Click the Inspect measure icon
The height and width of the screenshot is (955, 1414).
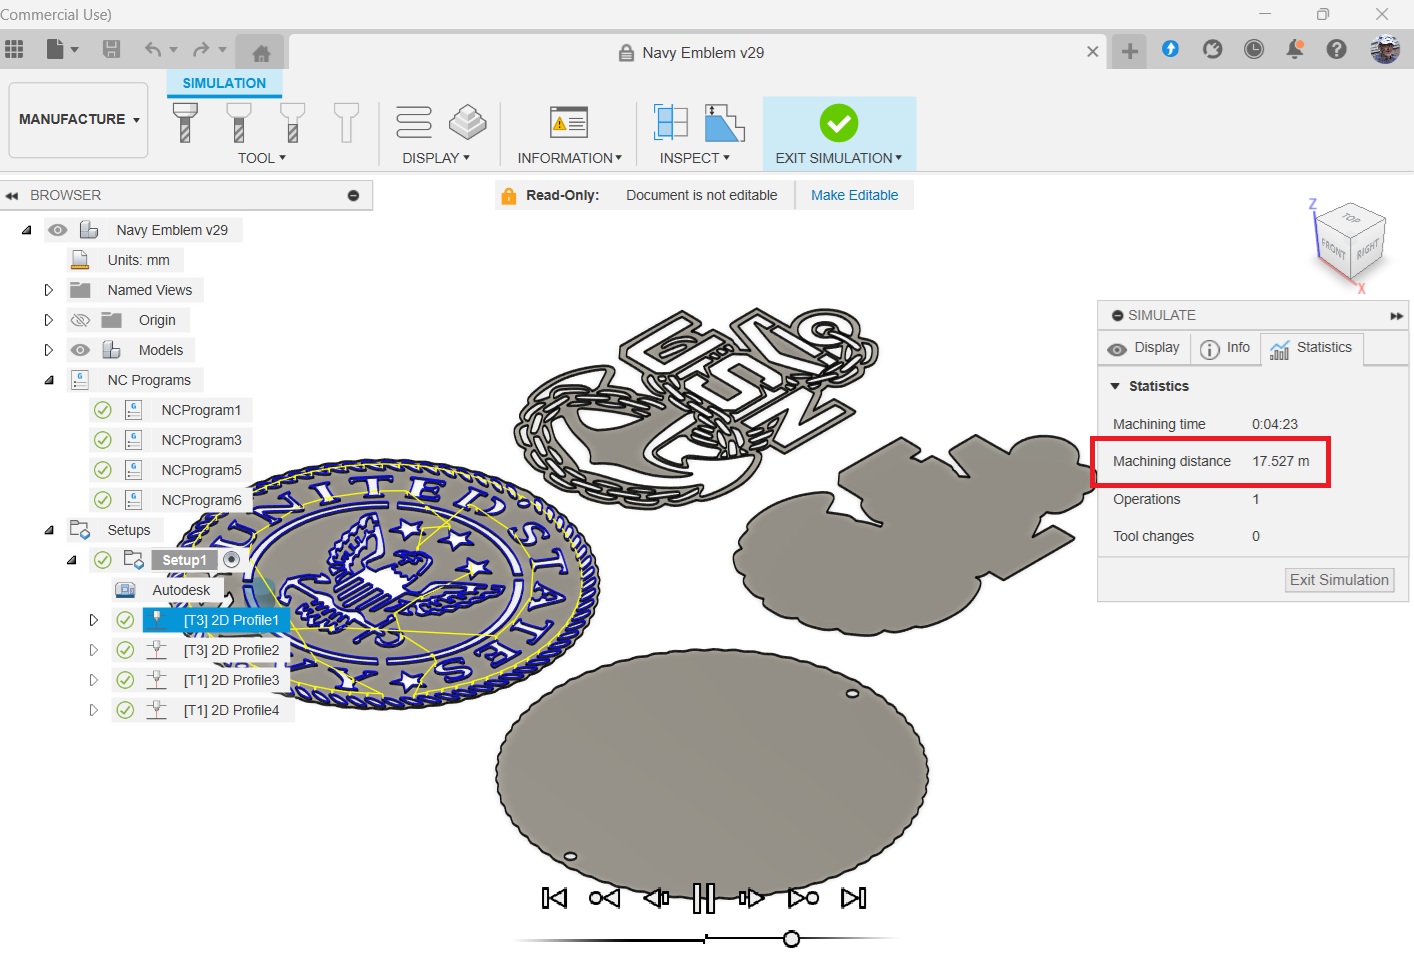[671, 122]
